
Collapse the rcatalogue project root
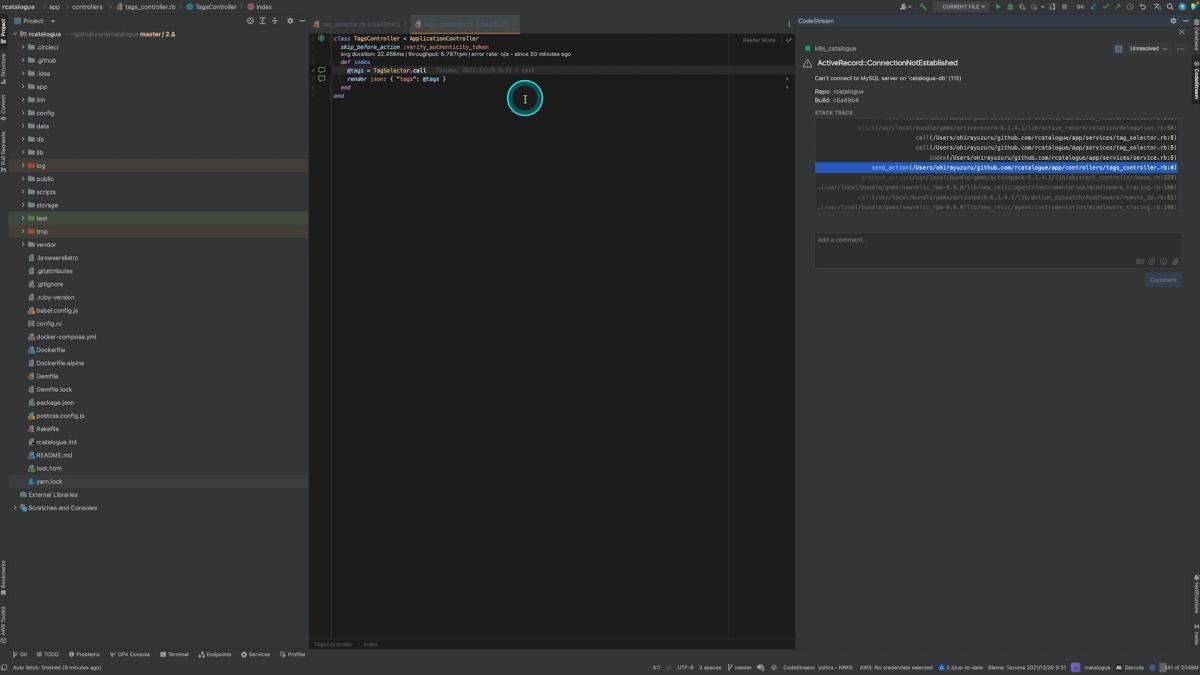point(15,34)
